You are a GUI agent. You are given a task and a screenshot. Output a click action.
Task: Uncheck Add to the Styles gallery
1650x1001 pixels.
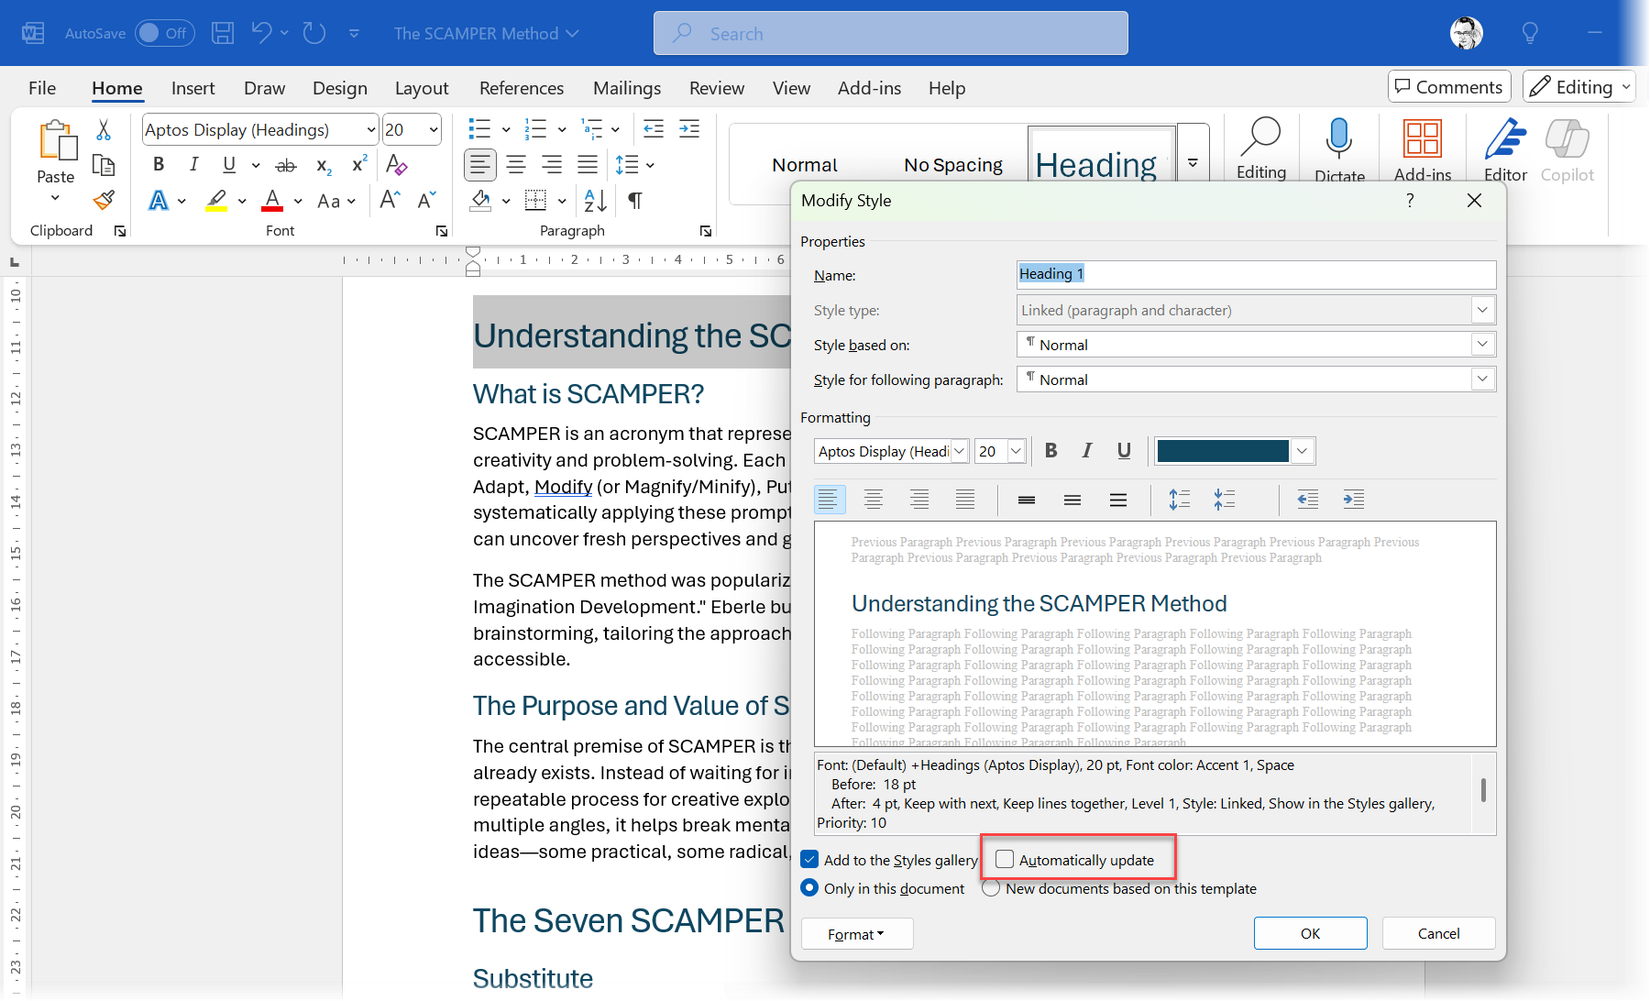[x=809, y=859]
